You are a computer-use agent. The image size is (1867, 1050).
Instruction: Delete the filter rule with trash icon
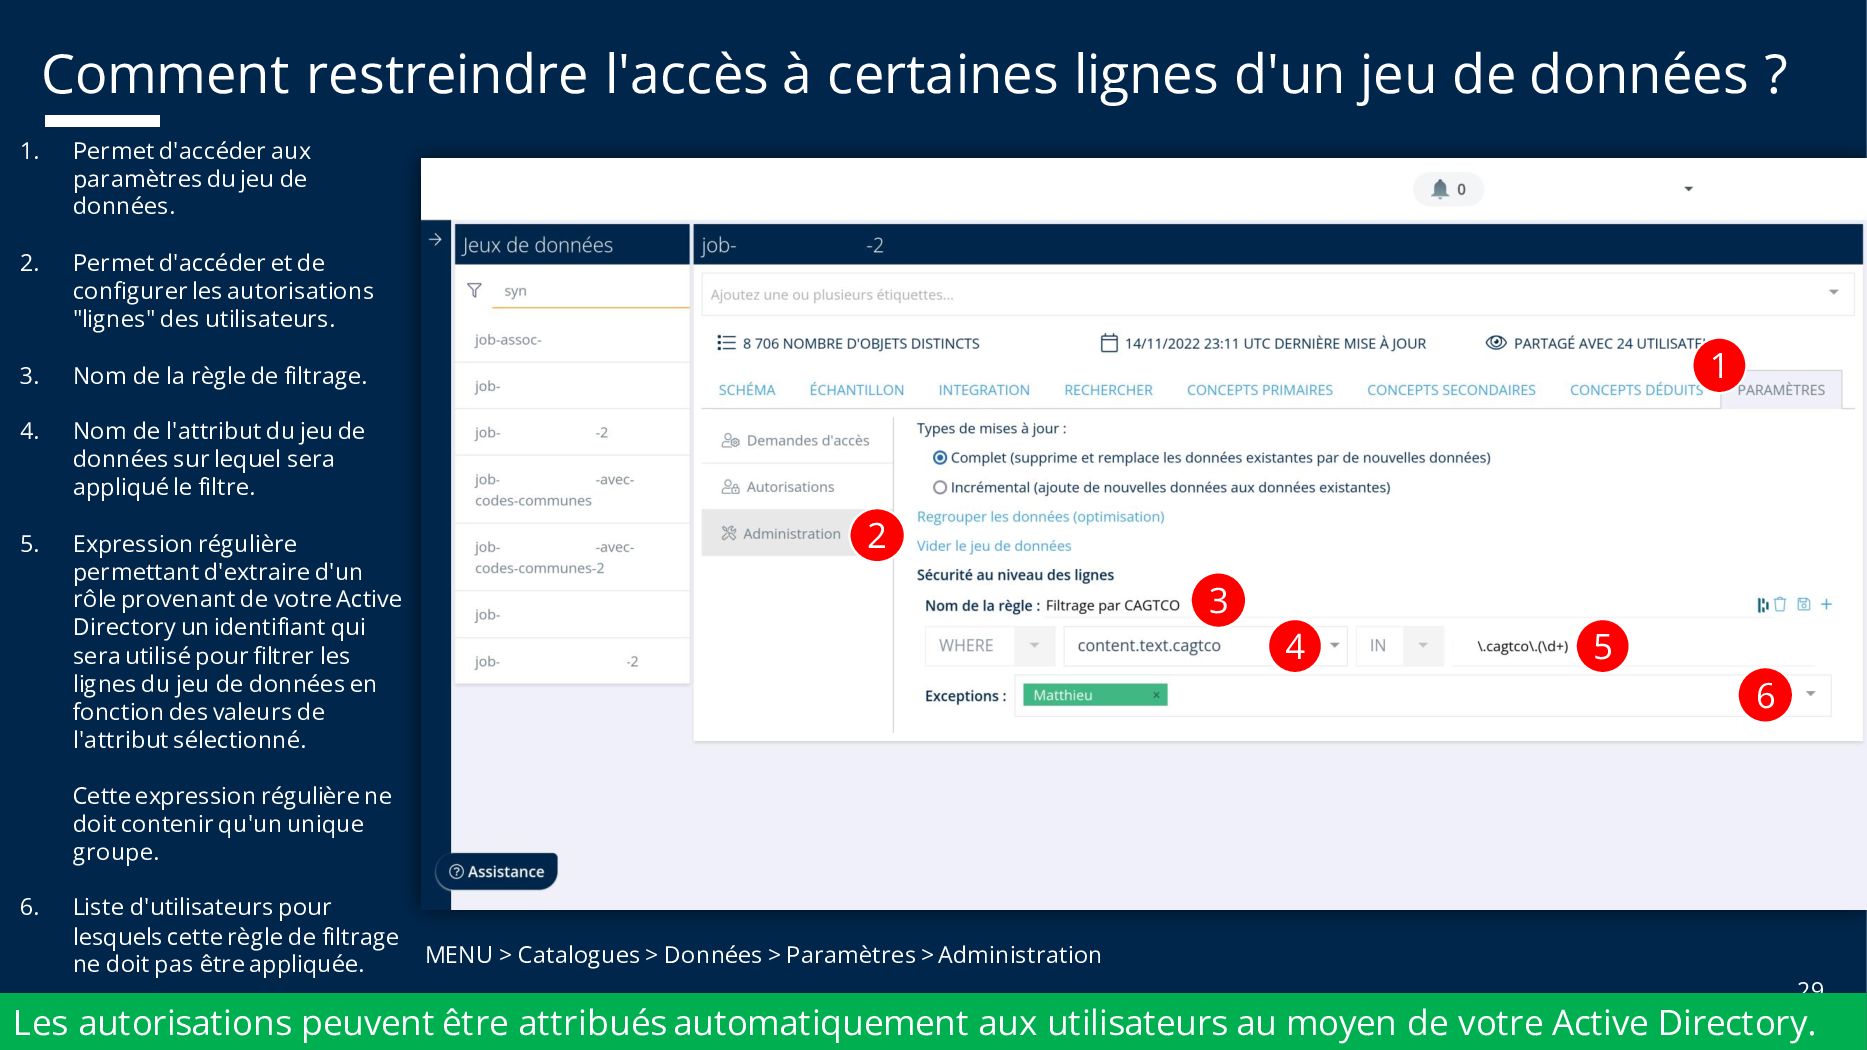point(1780,604)
